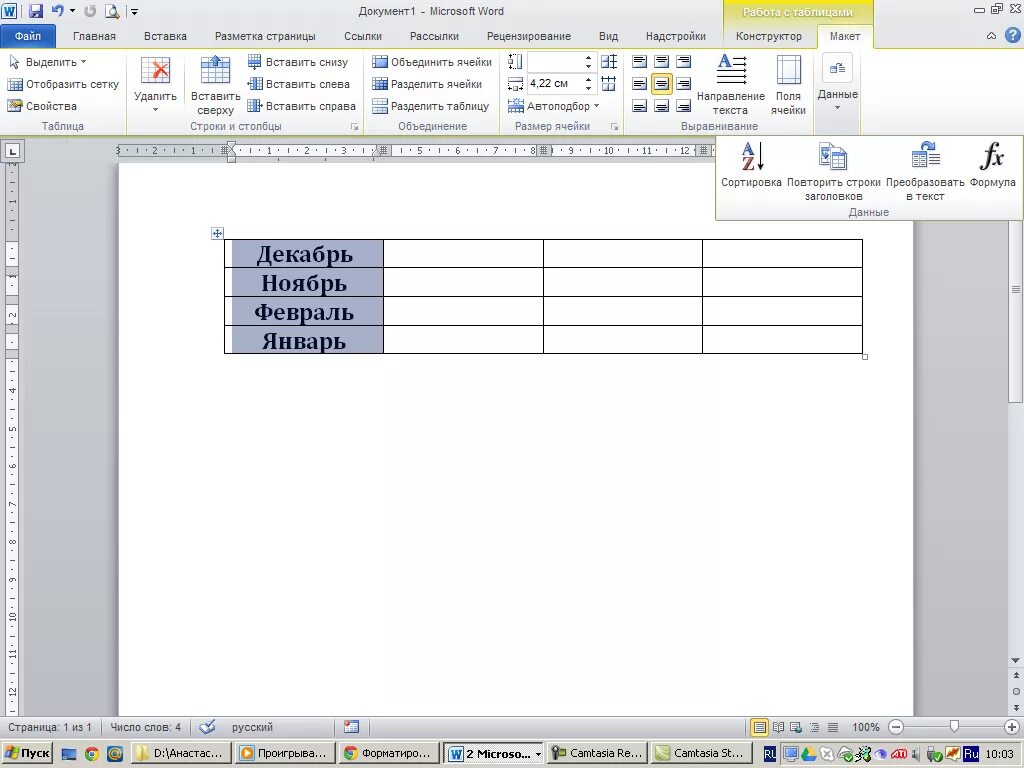Save document via Quick Access toolbar
This screenshot has width=1024, height=768.
pyautogui.click(x=36, y=11)
